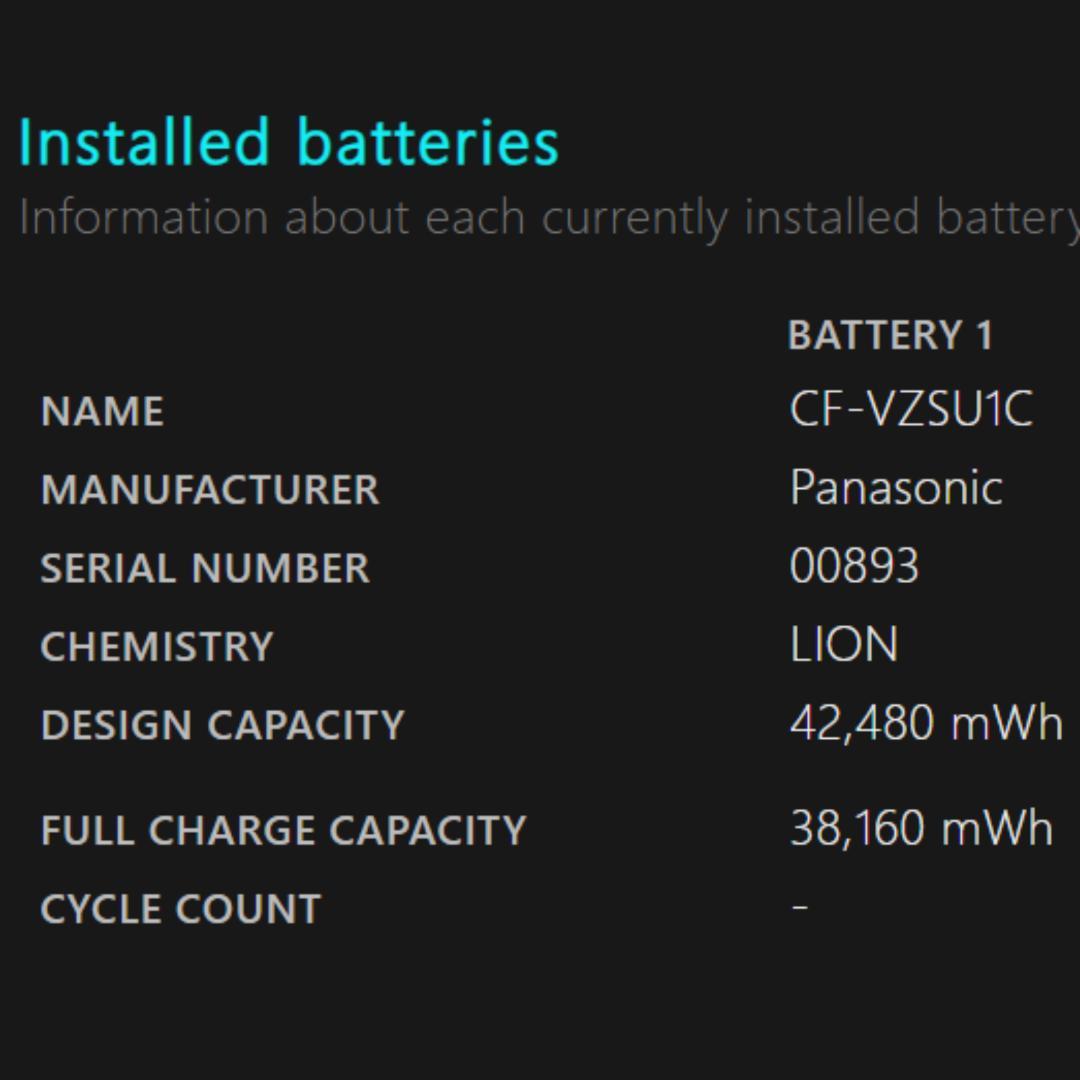Image resolution: width=1080 pixels, height=1080 pixels.
Task: Click the Installed batteries heading
Action: (x=288, y=142)
